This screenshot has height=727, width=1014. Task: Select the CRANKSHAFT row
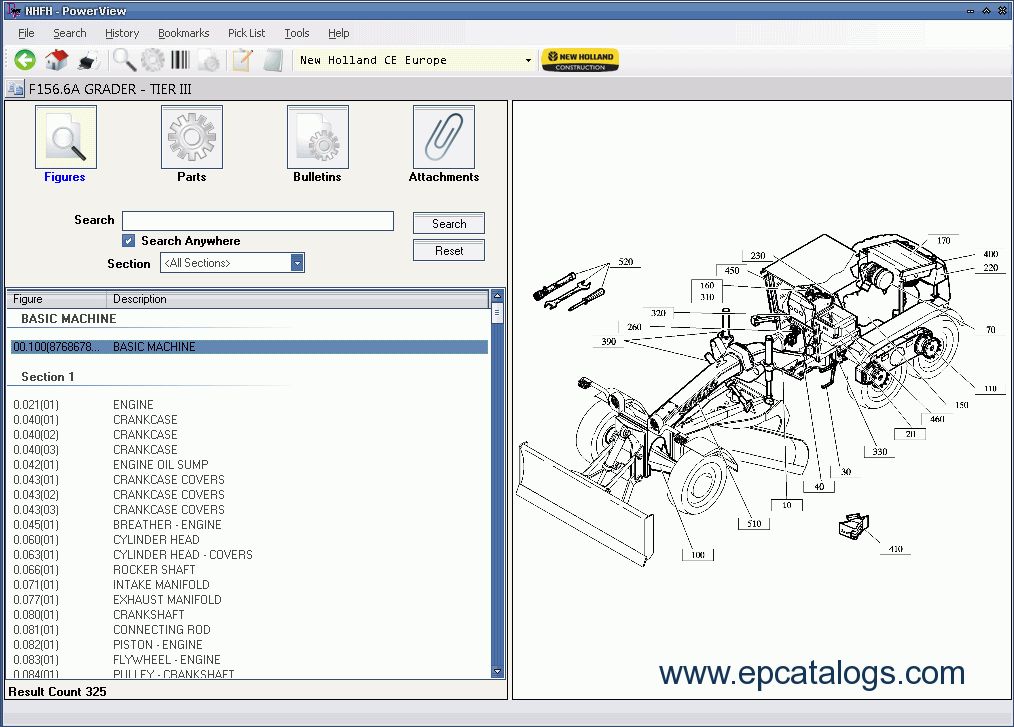click(250, 614)
